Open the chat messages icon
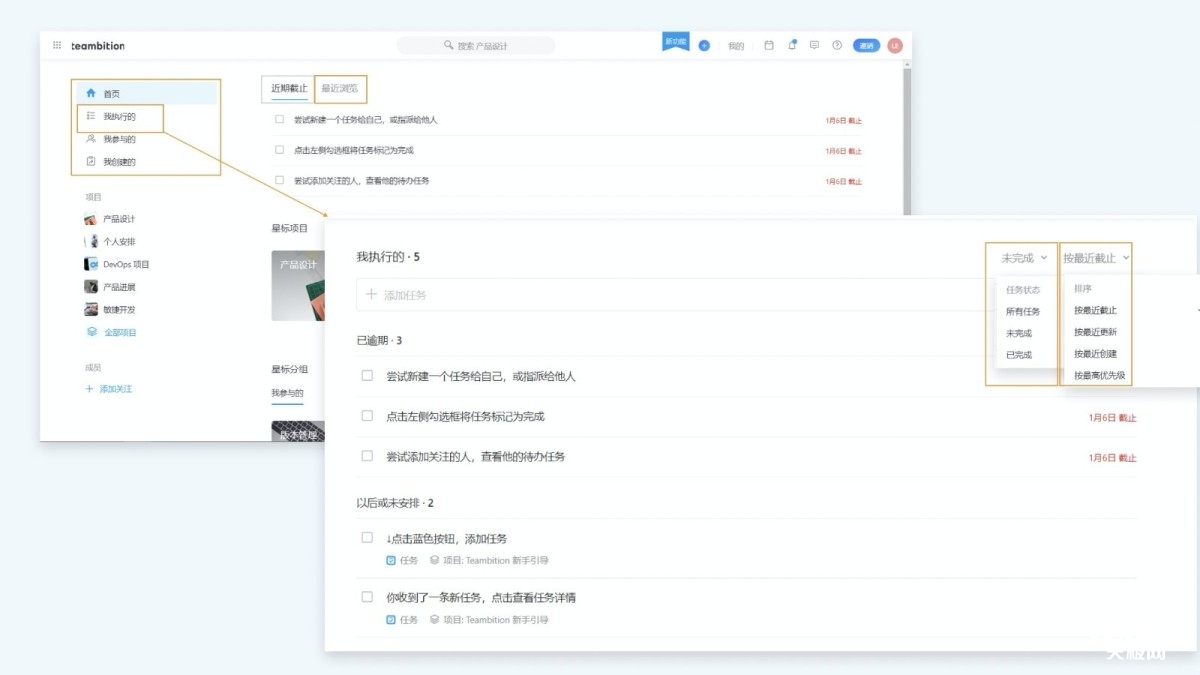This screenshot has height=675, width=1200. pos(814,46)
